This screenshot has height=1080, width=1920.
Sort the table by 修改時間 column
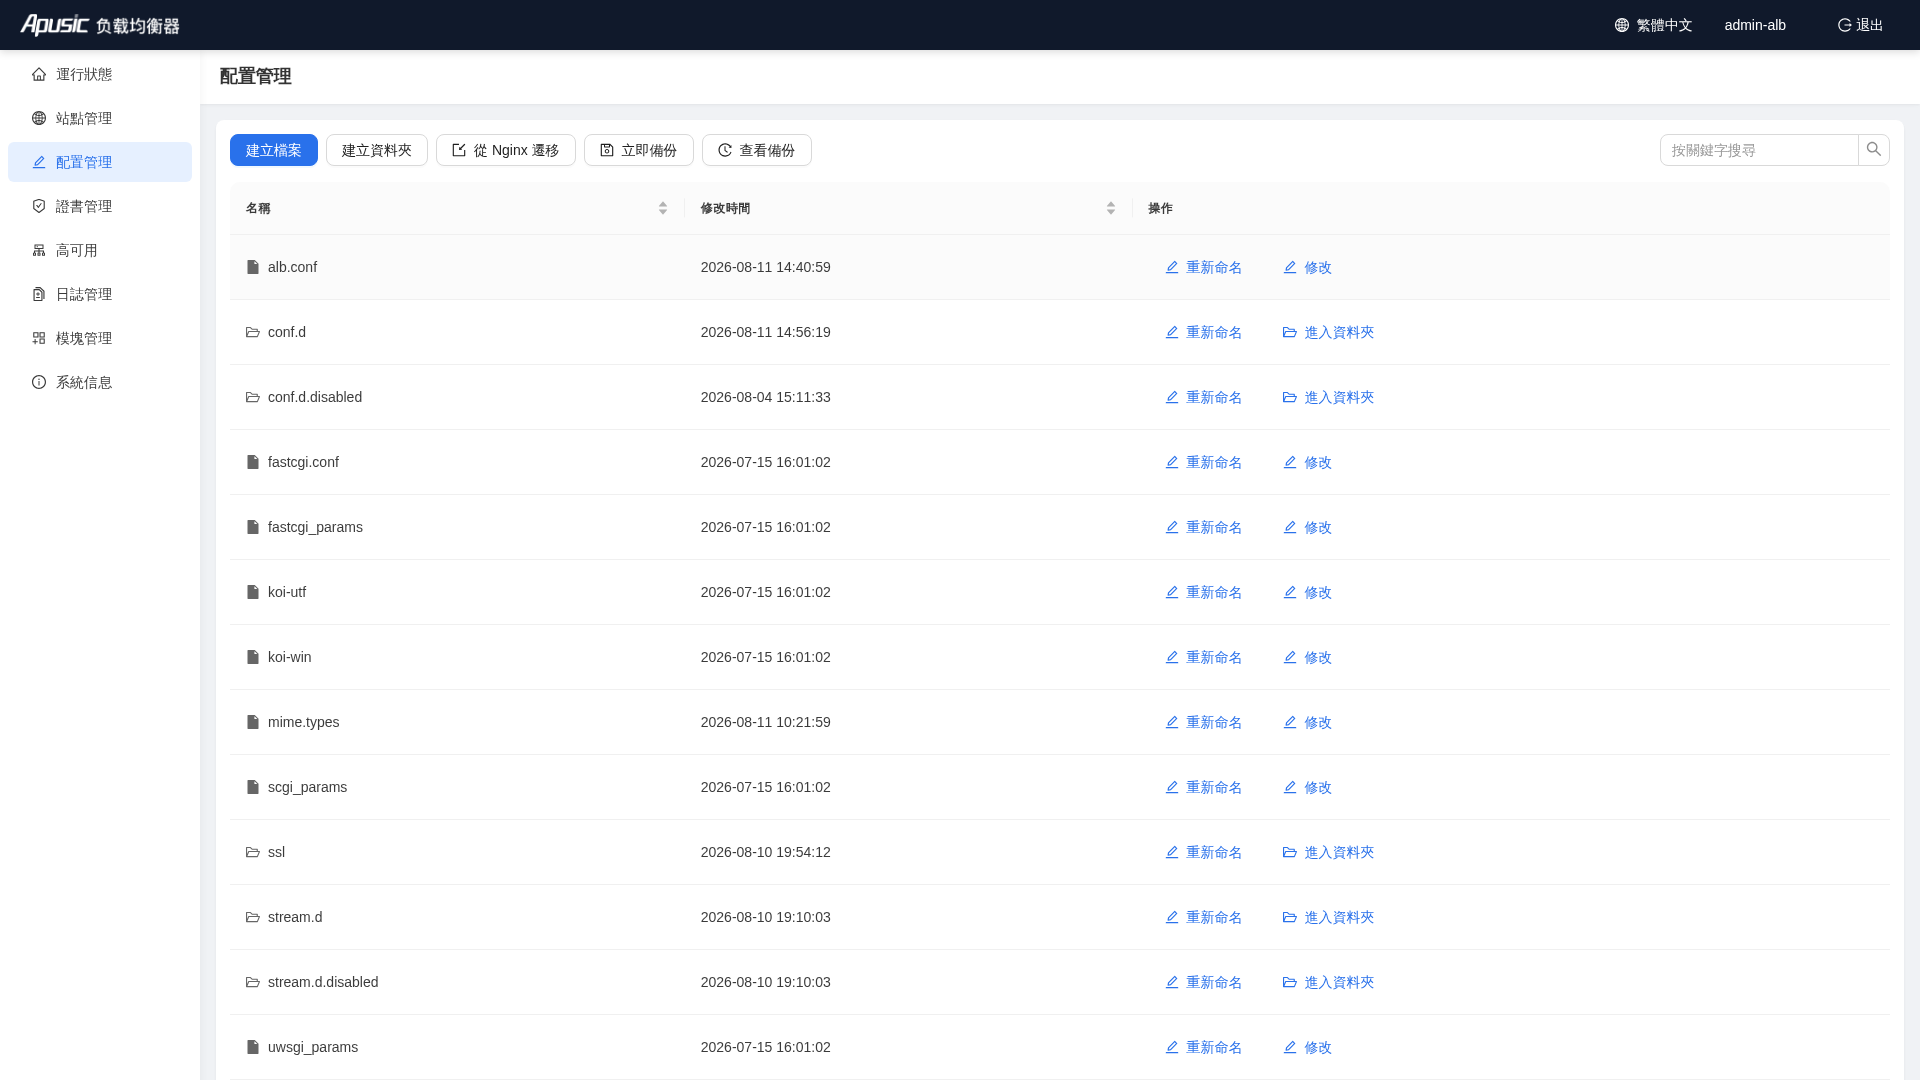[x=1110, y=208]
